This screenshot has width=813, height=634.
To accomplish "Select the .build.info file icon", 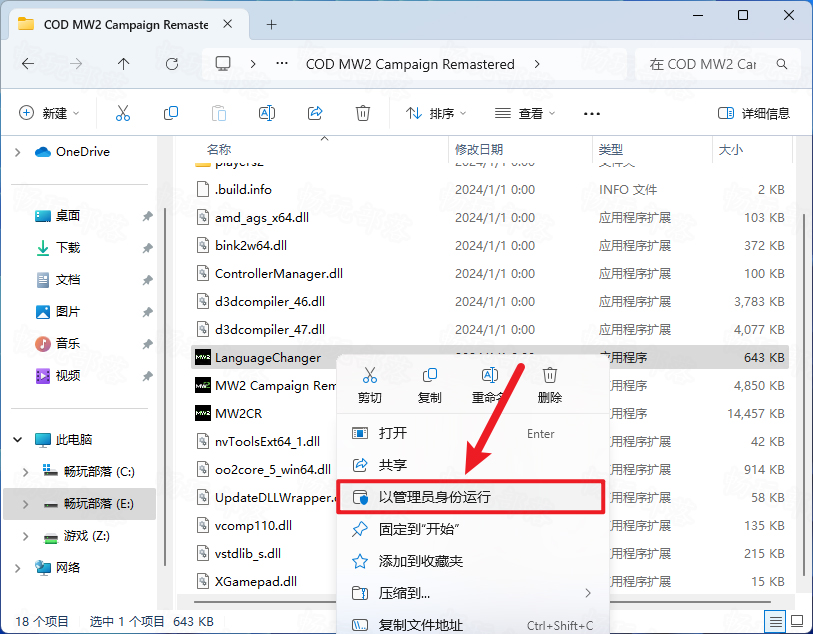I will tap(203, 189).
